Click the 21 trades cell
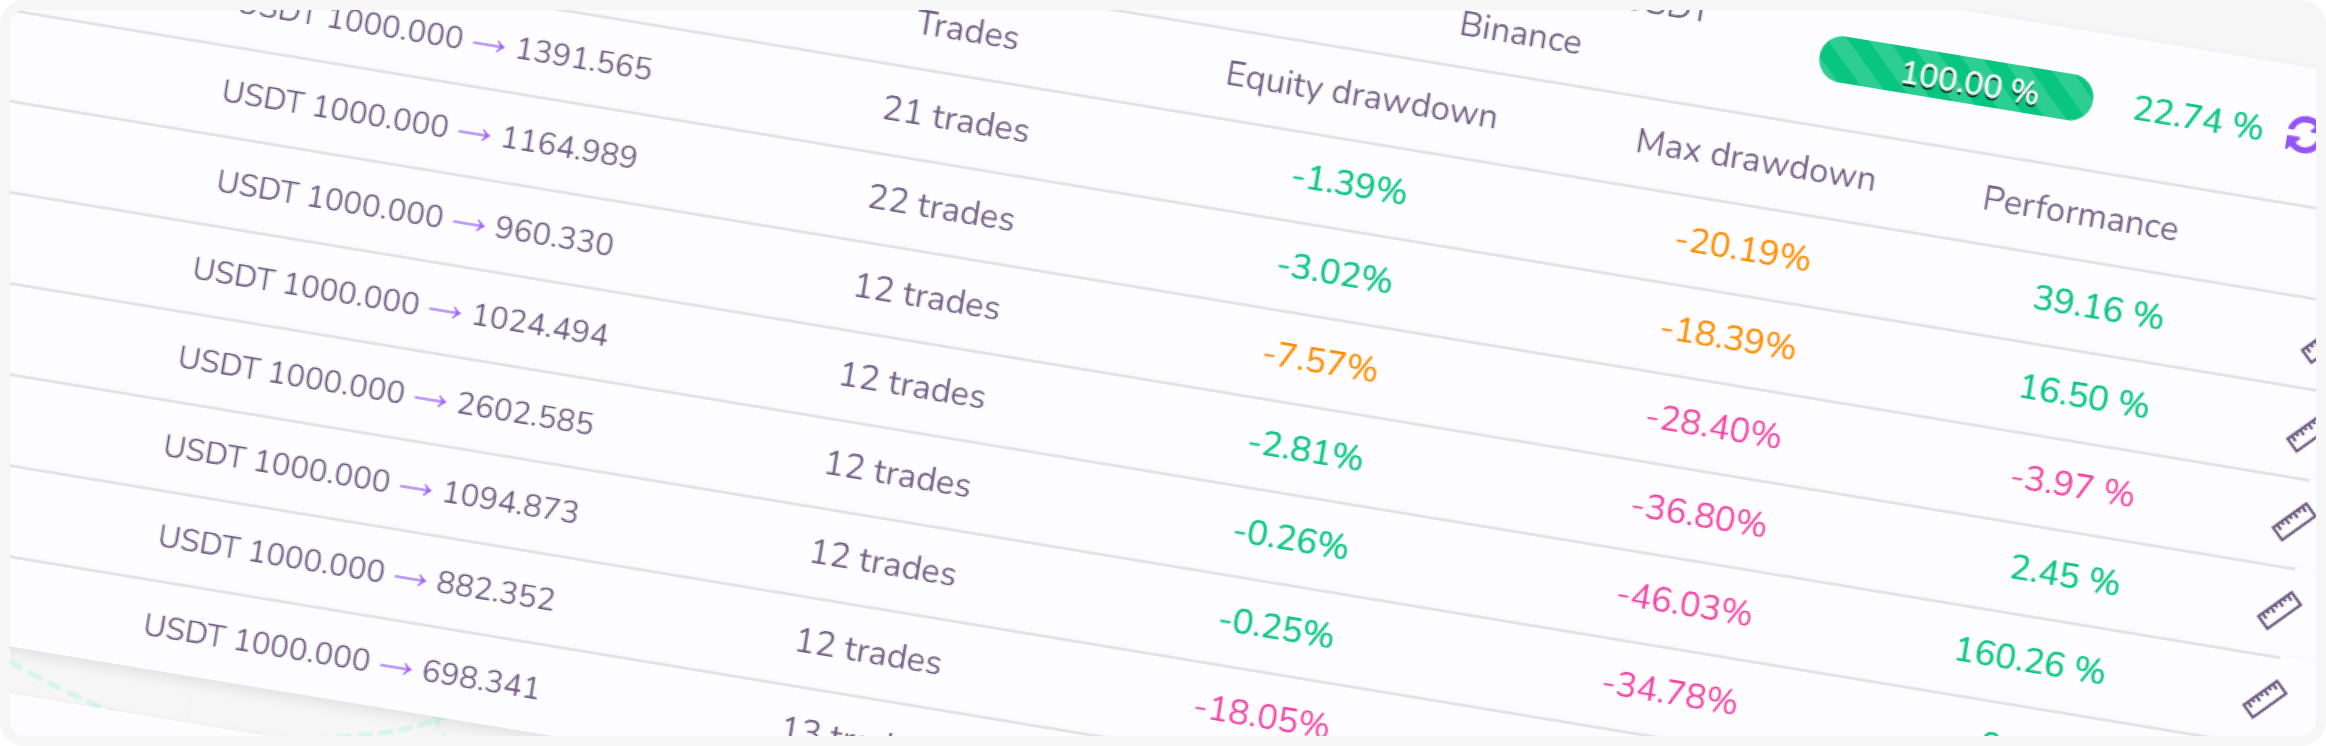 [x=955, y=119]
